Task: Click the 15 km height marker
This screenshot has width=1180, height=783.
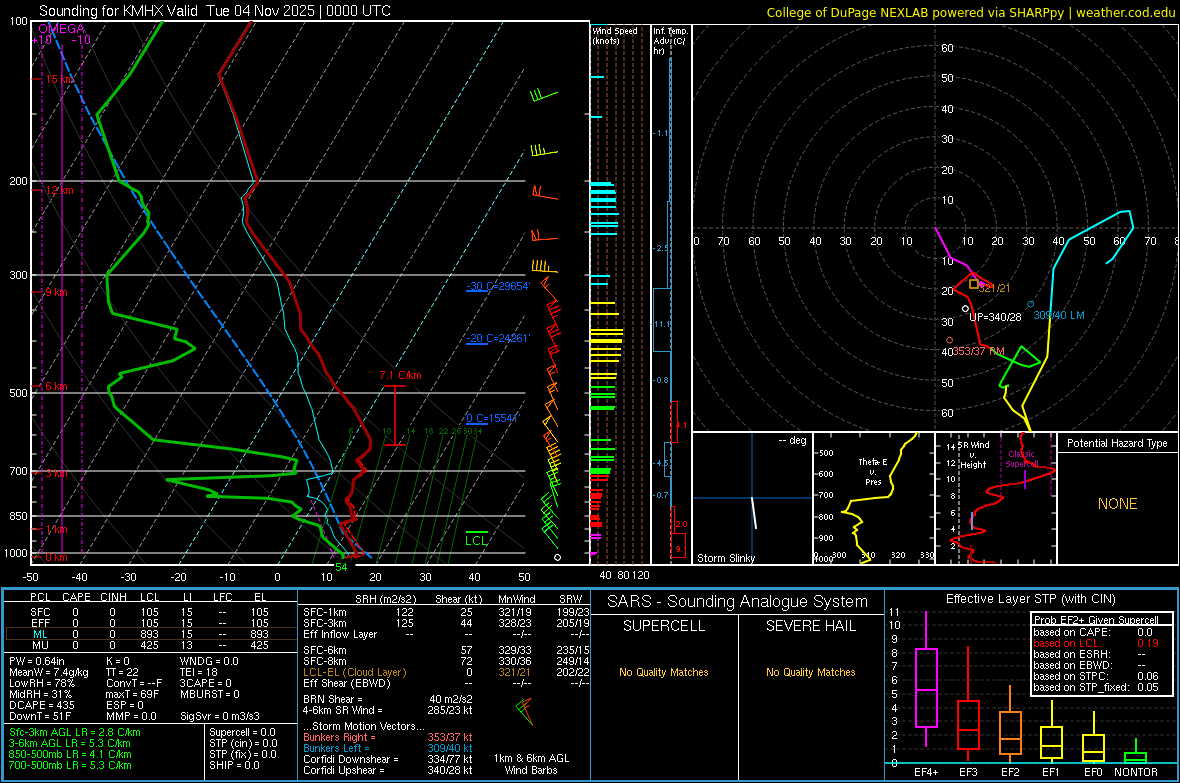Action: [x=60, y=79]
